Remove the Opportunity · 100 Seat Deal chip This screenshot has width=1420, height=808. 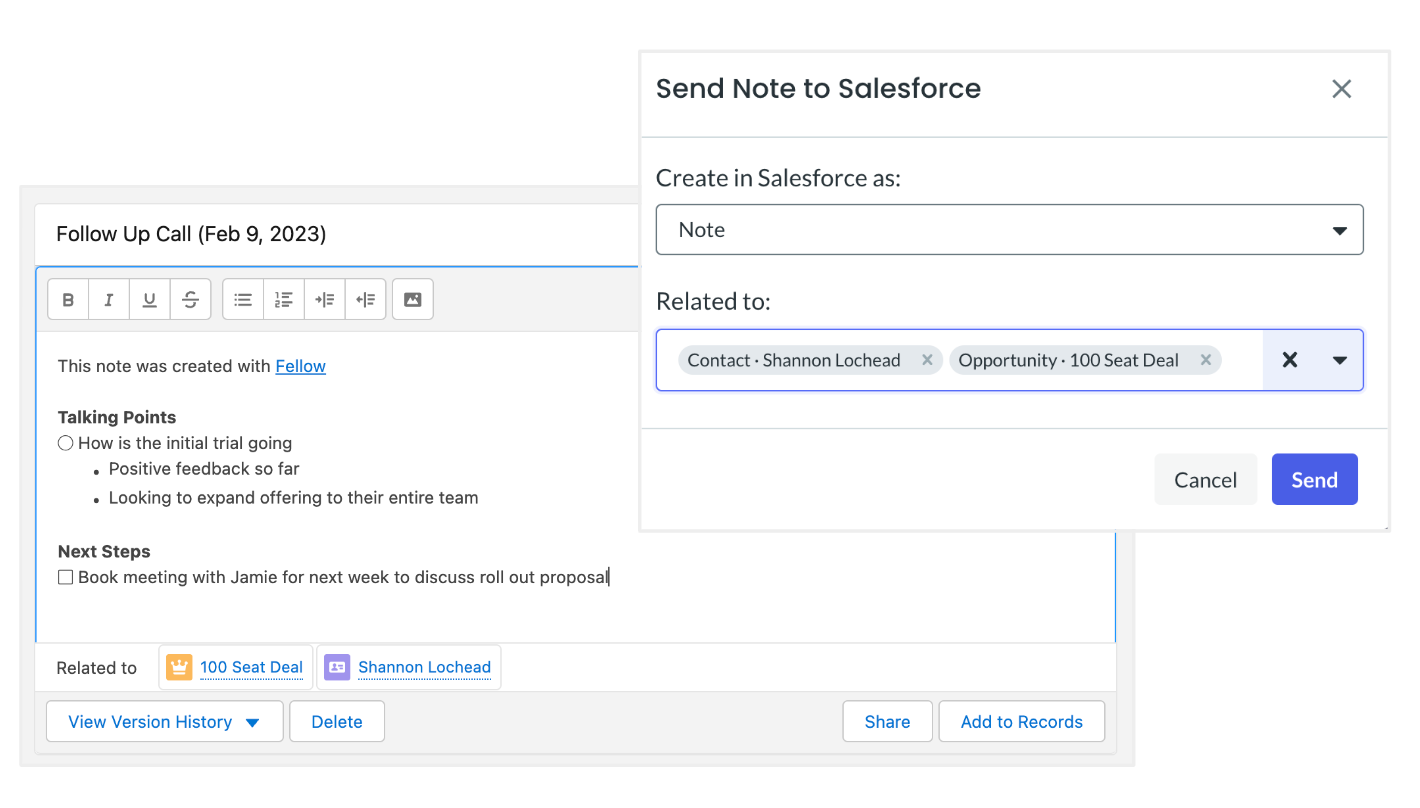(x=1206, y=360)
